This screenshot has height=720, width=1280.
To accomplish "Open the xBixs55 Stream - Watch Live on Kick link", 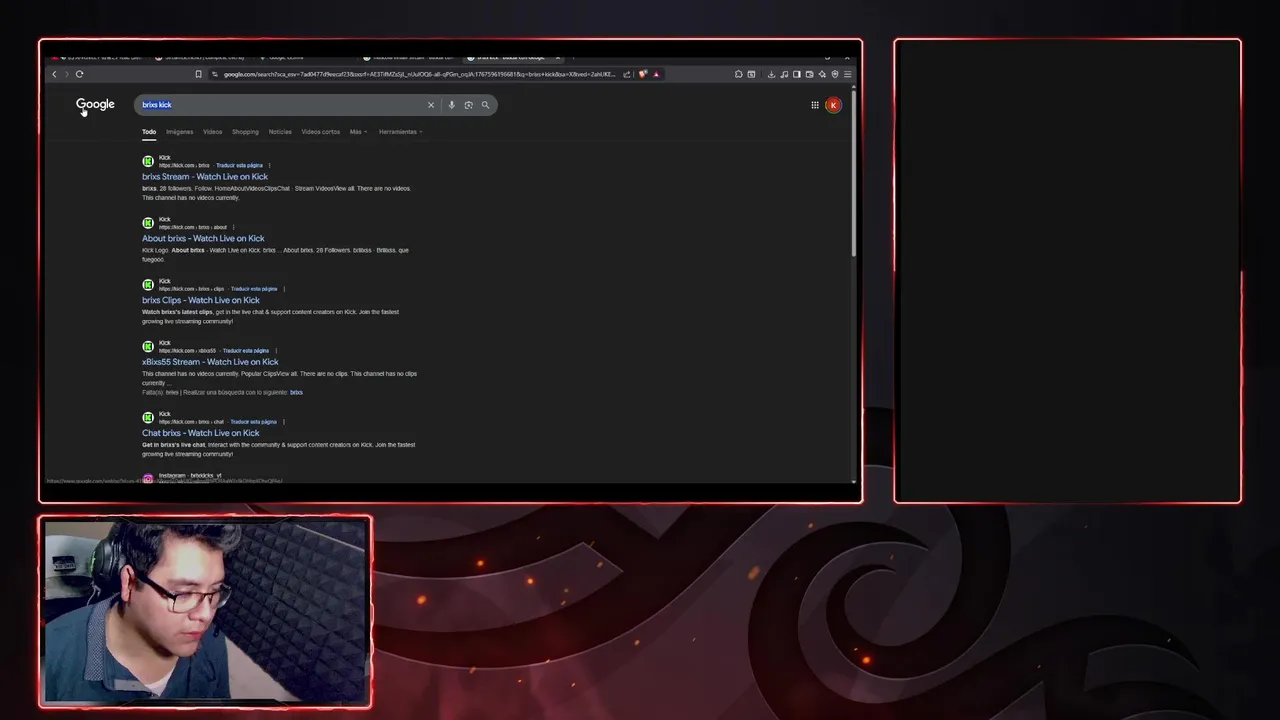I will pos(210,362).
